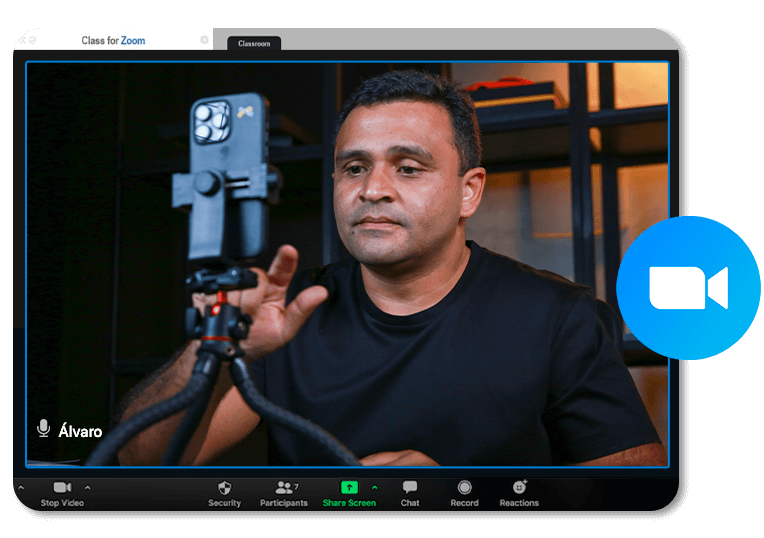Click the Álvaro name label

pos(80,431)
